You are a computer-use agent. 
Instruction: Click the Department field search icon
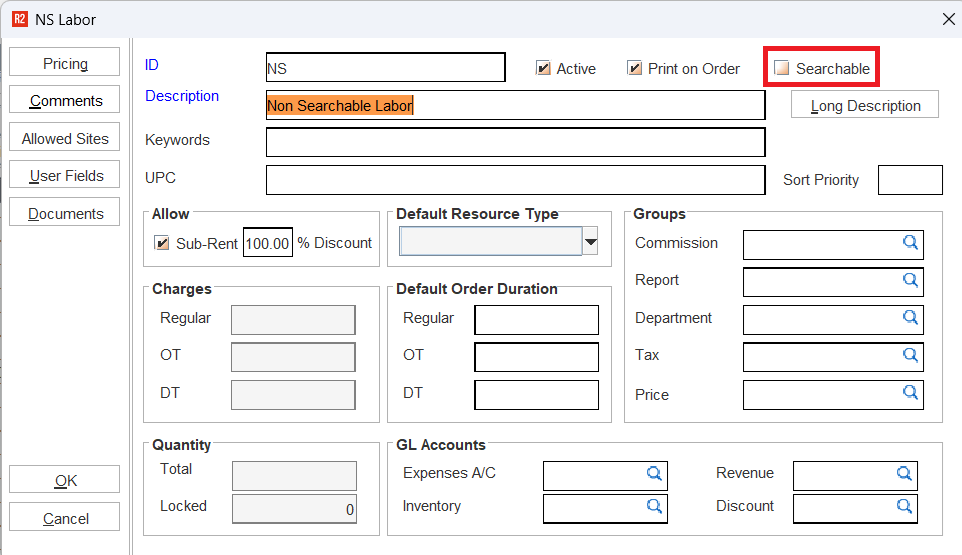910,318
